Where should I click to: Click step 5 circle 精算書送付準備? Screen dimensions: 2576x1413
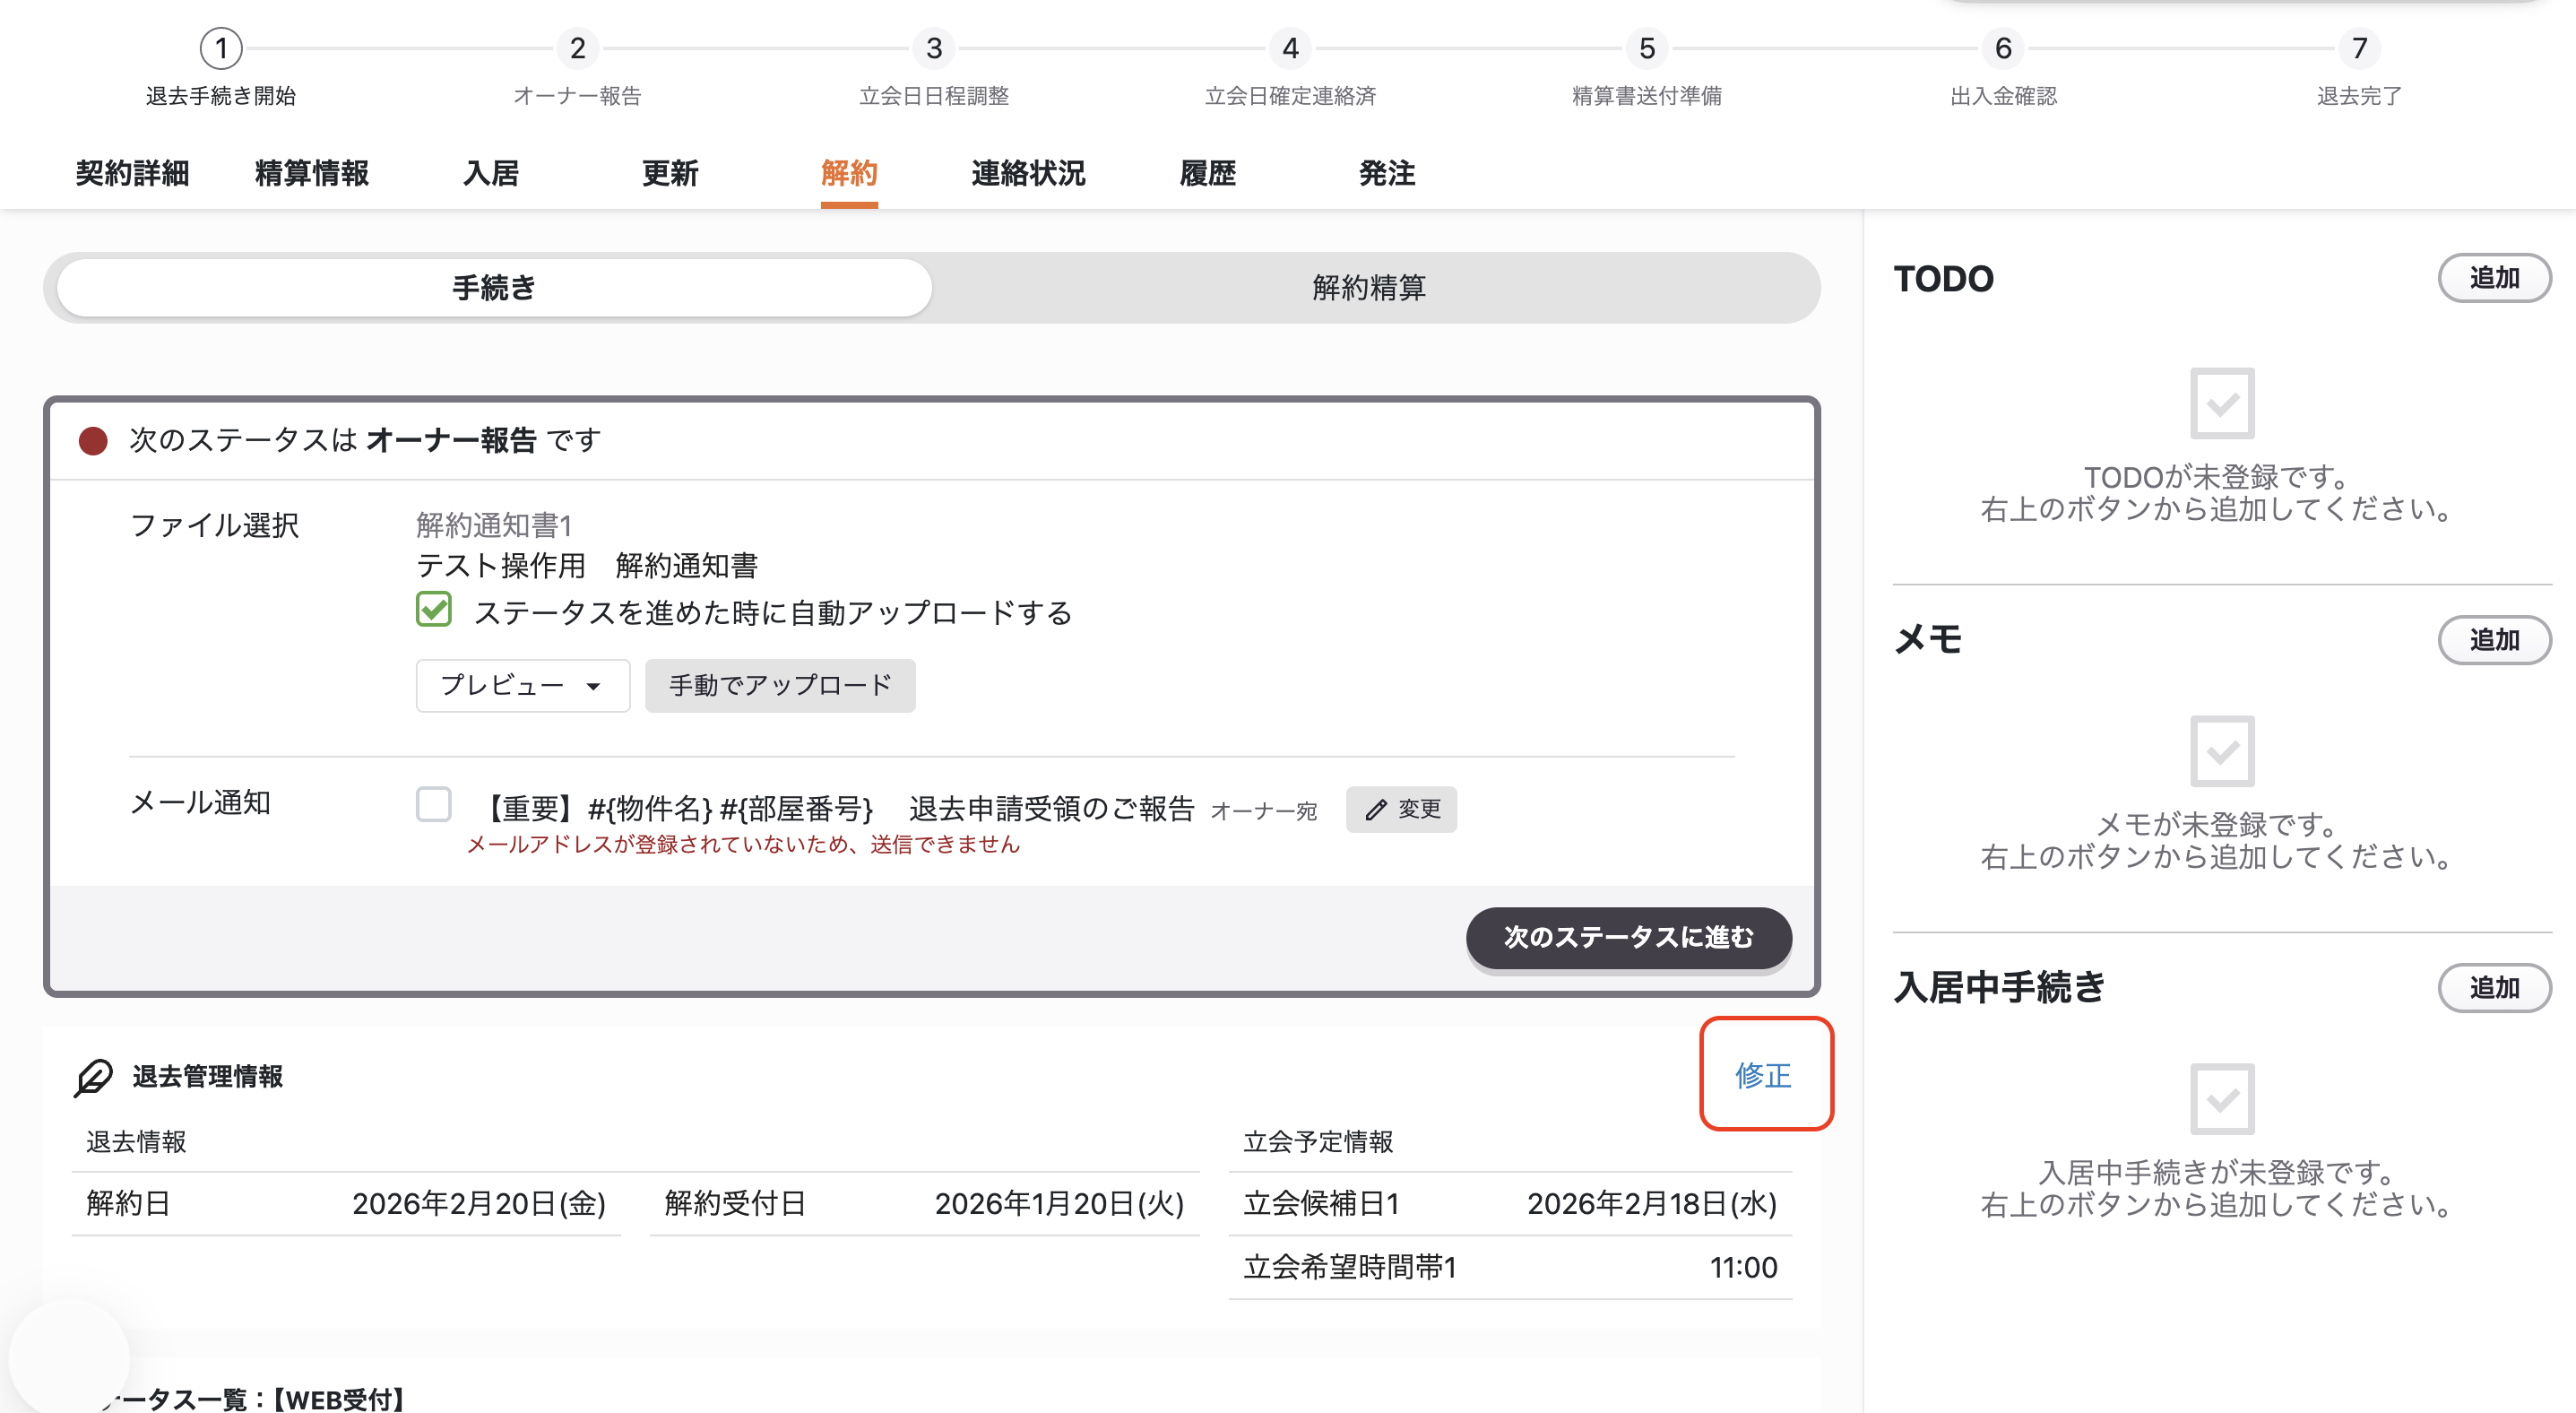[x=1647, y=48]
